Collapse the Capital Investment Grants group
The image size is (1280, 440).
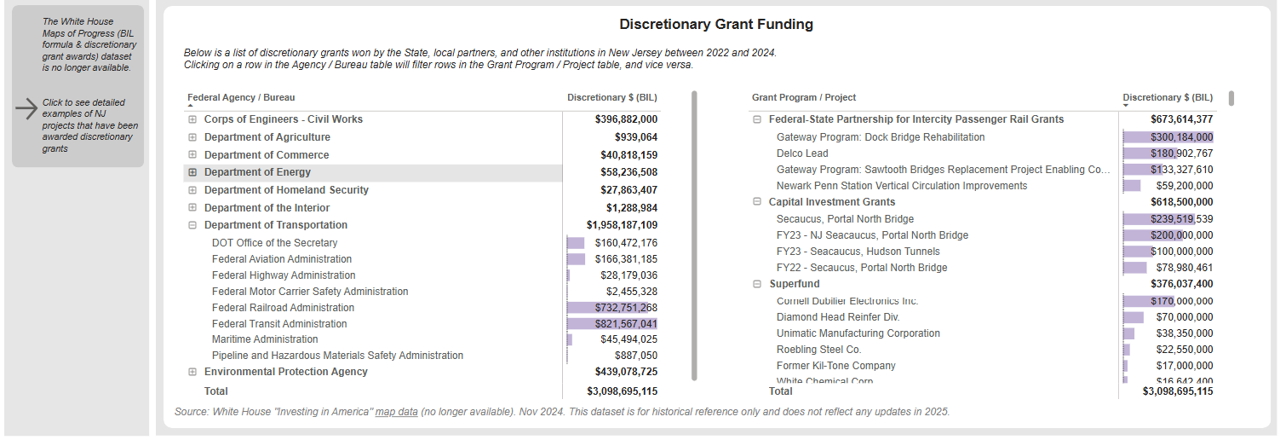tap(757, 202)
